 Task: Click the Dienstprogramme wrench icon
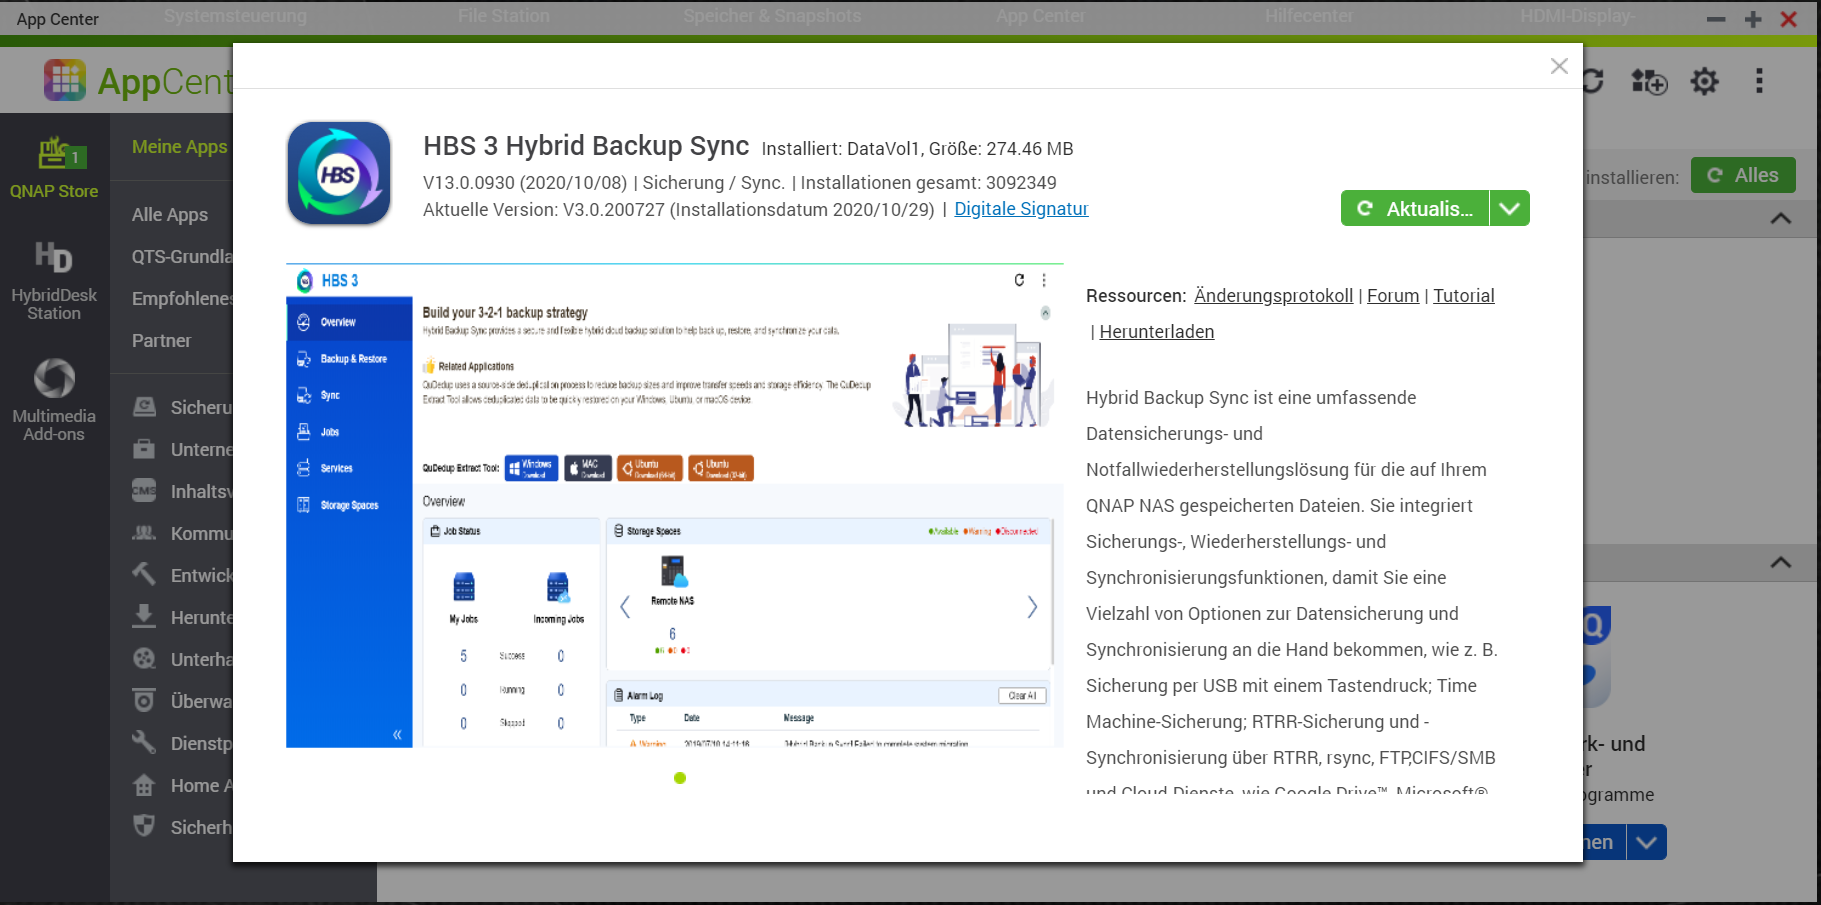145,742
